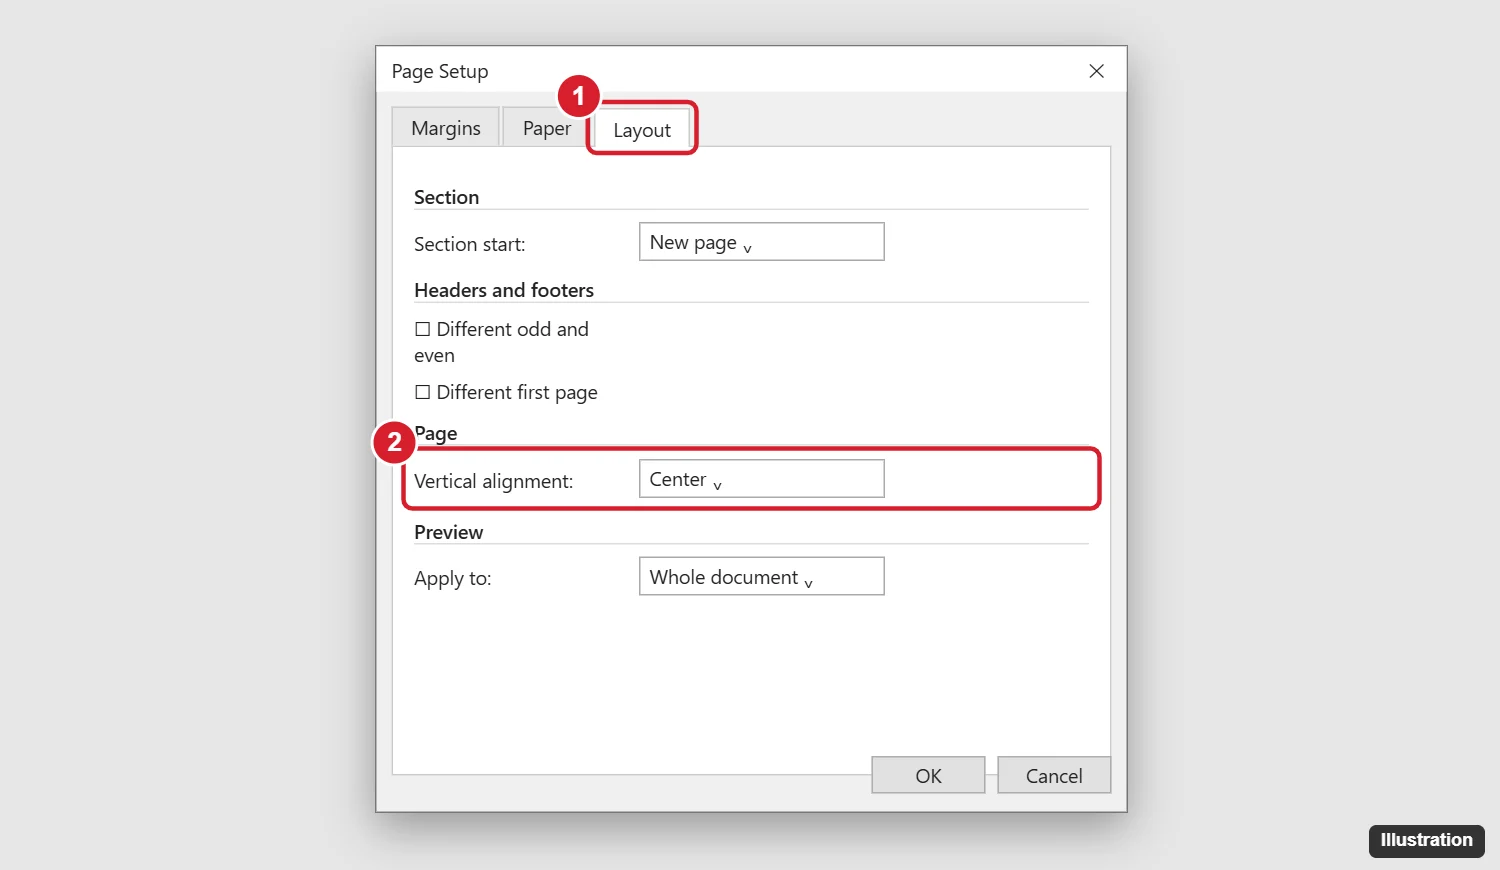Click the Cancel button
Viewport: 1500px width, 870px height.
tap(1054, 775)
